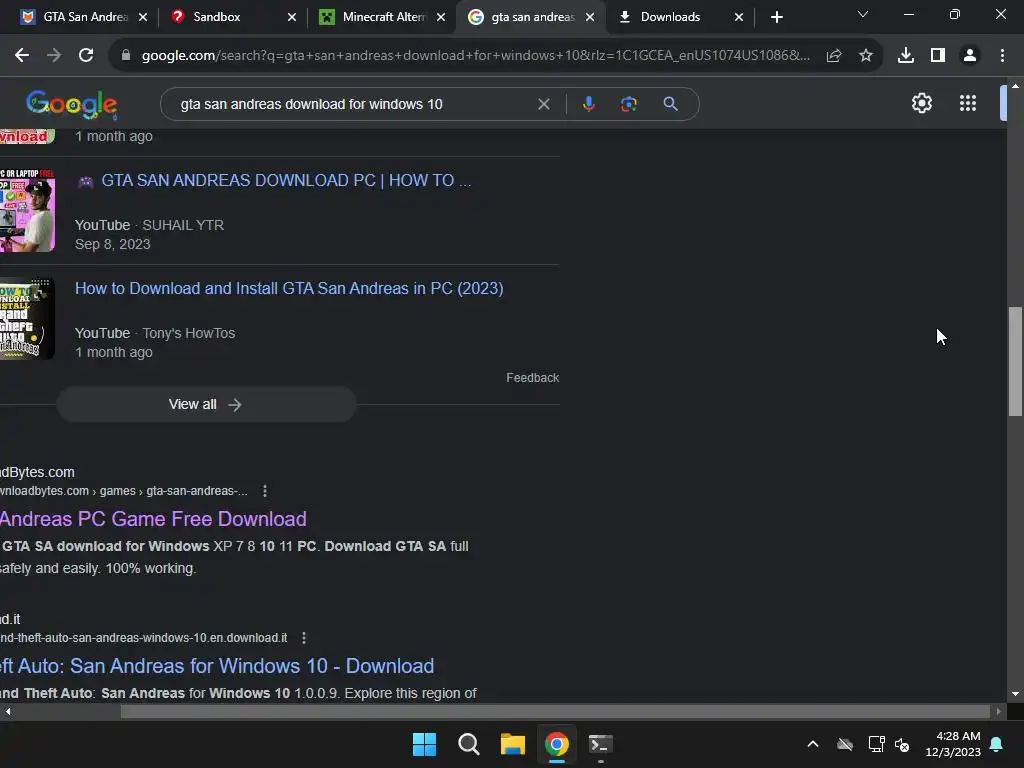Open Windows taskbar search
1024x768 pixels.
click(468, 744)
